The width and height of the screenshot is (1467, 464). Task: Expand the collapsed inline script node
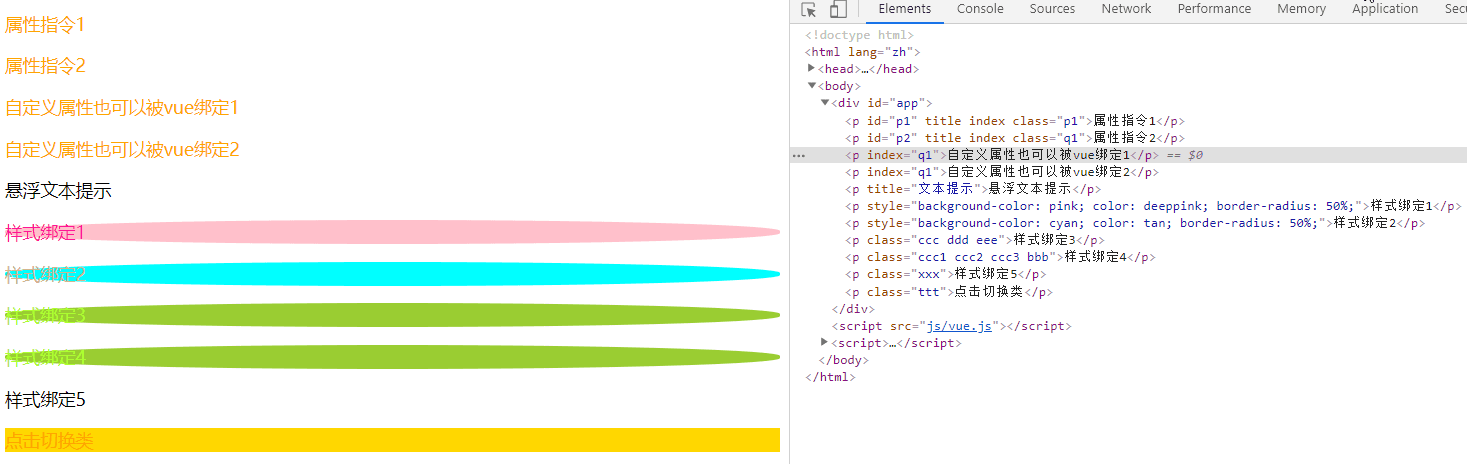point(825,343)
